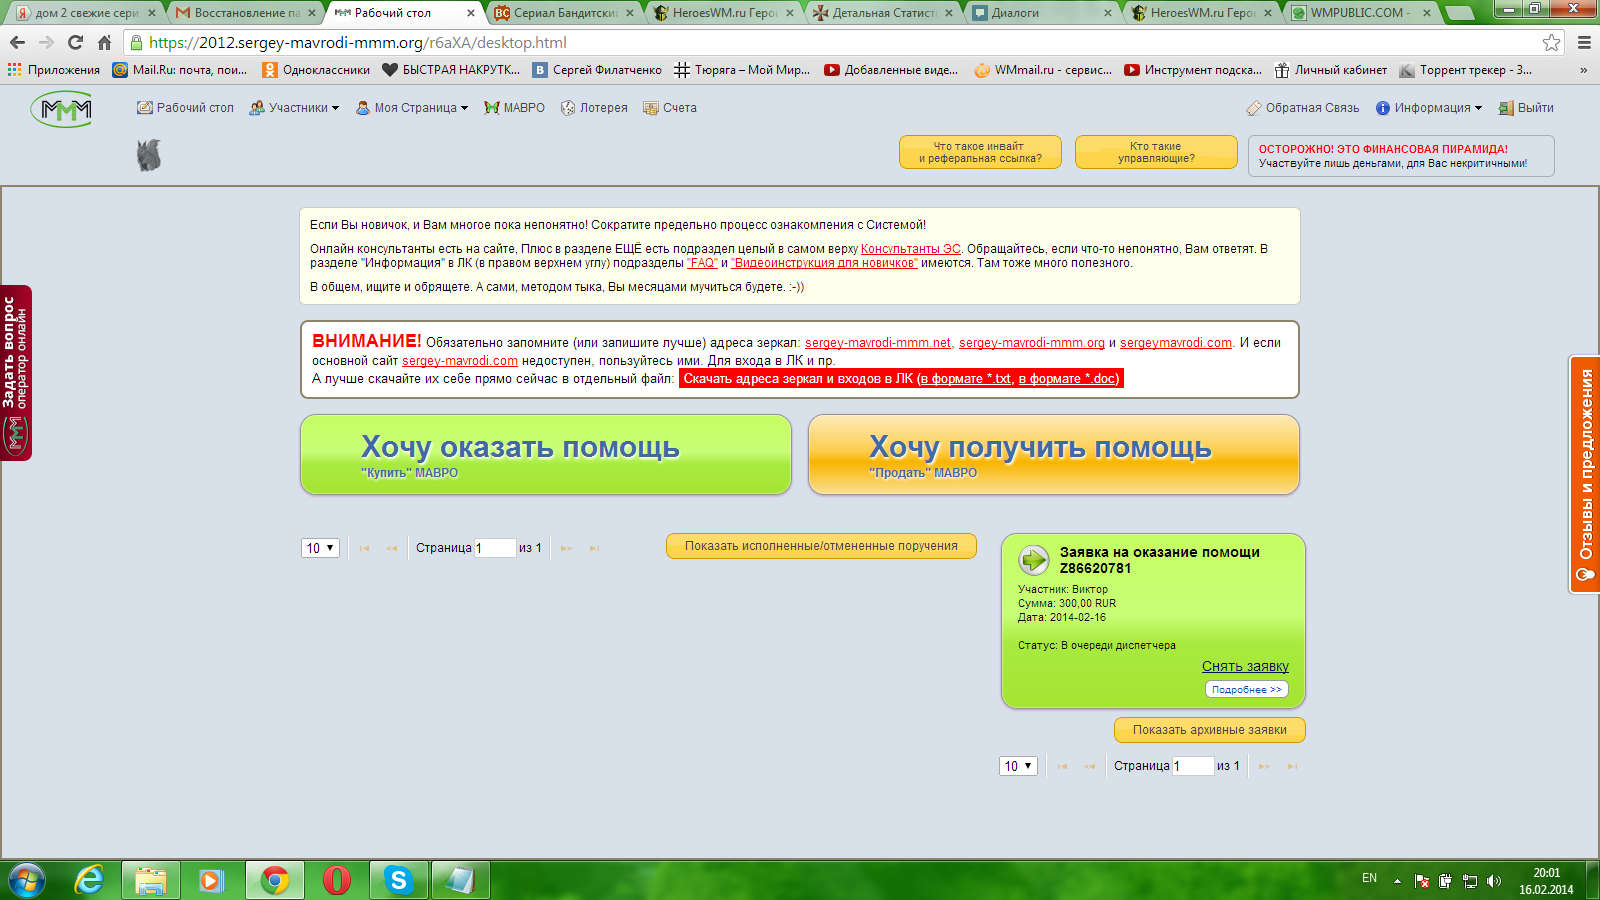
Task: Switch to Сериал Бандитский browser tab
Action: tap(565, 13)
